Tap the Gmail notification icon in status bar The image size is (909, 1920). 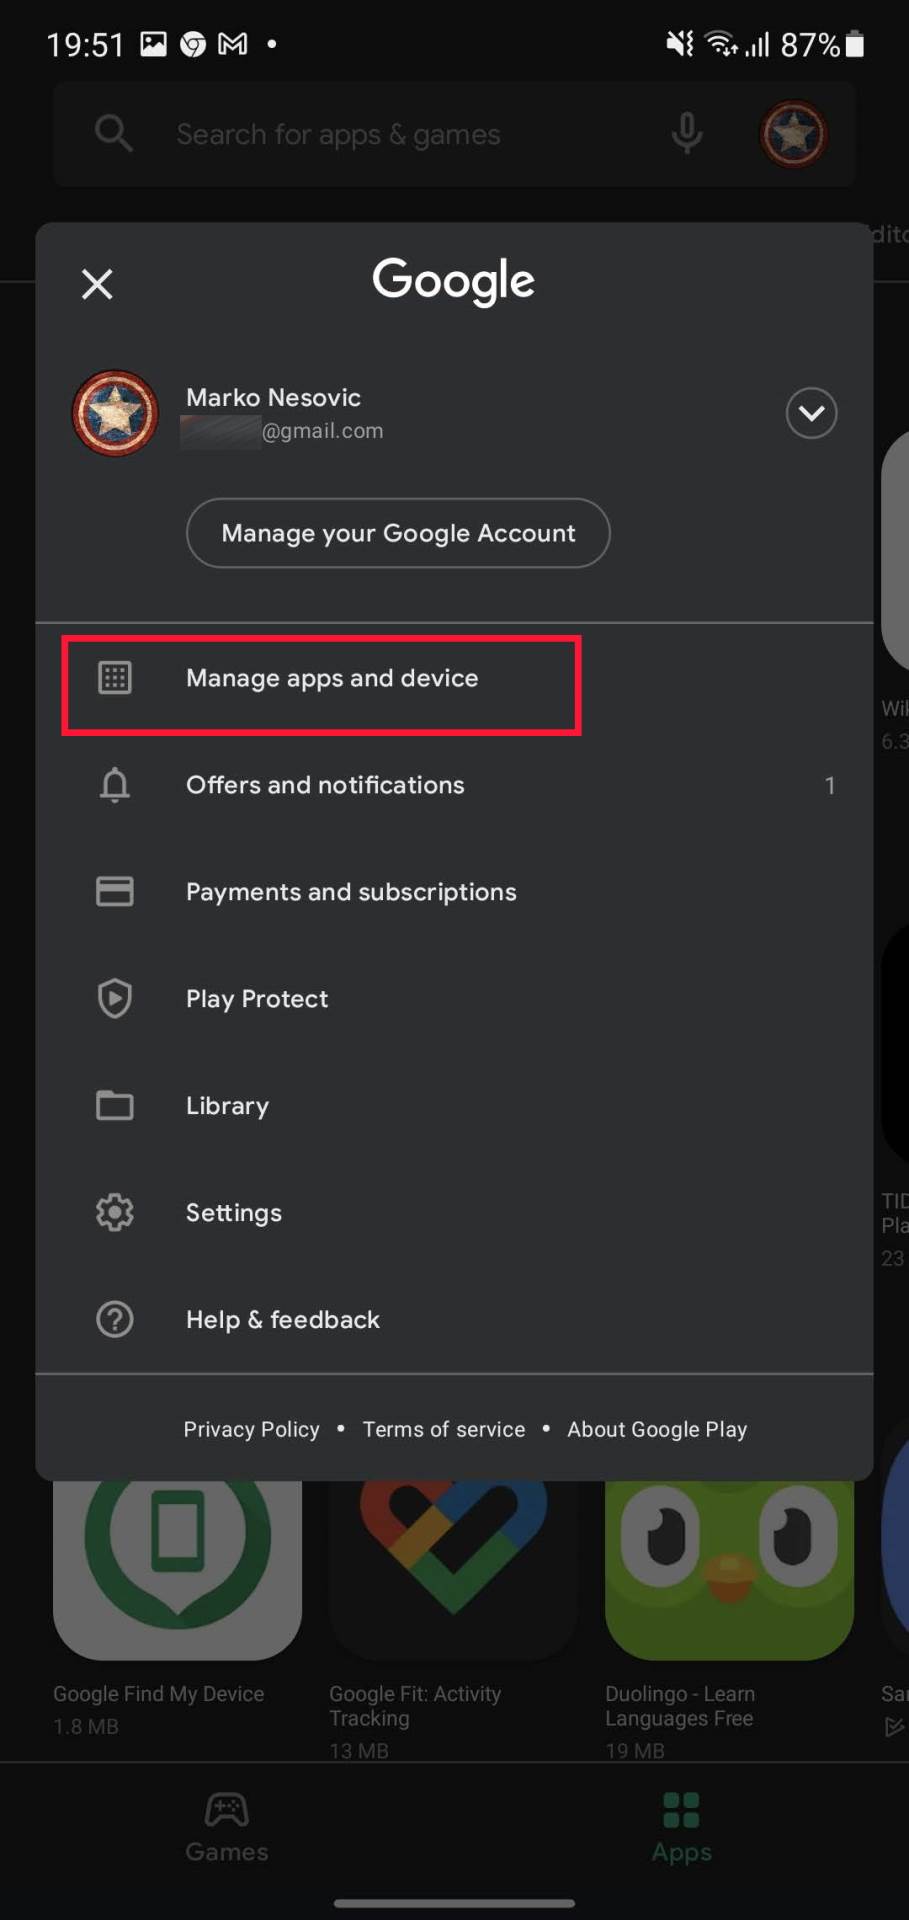click(x=233, y=44)
